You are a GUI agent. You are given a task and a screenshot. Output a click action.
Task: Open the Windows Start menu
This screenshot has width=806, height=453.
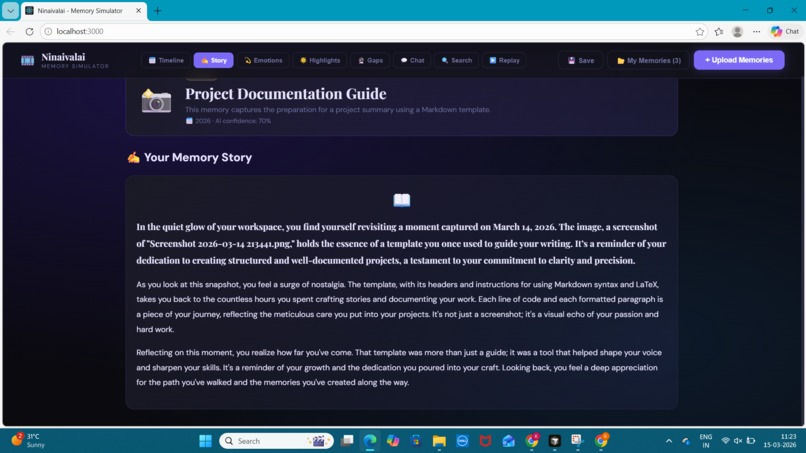(205, 441)
